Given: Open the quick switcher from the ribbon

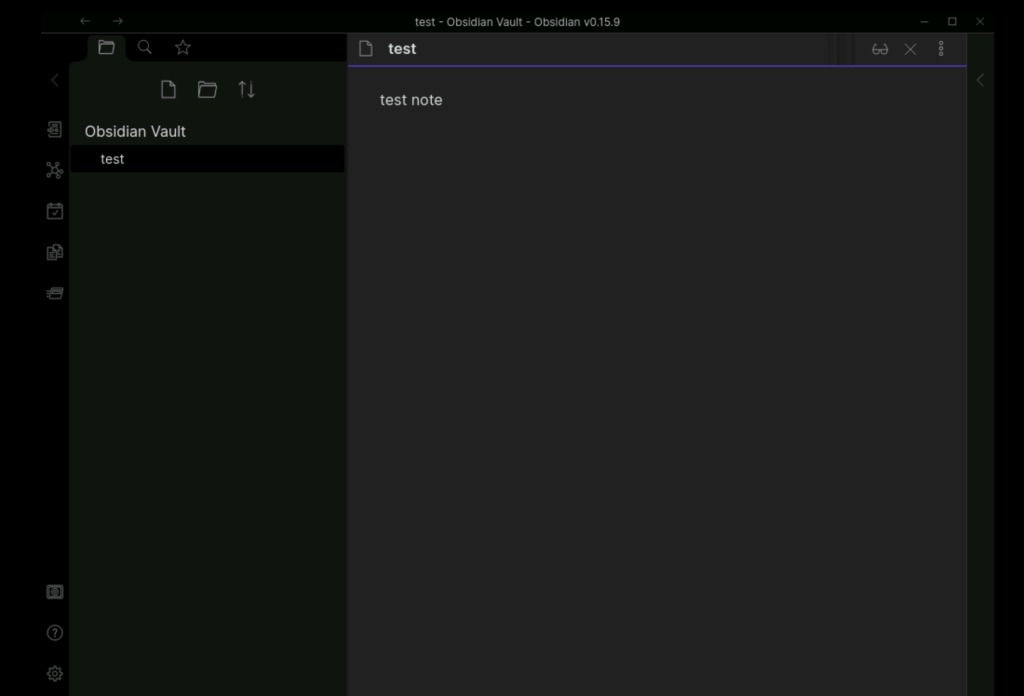Looking at the screenshot, I should tap(55, 130).
